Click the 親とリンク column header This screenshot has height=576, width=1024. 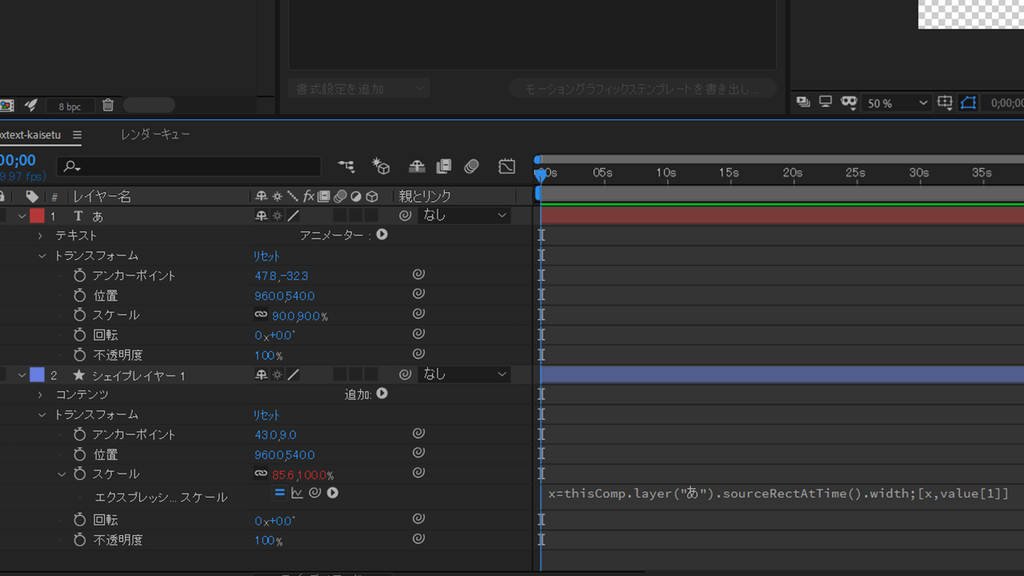tap(424, 197)
